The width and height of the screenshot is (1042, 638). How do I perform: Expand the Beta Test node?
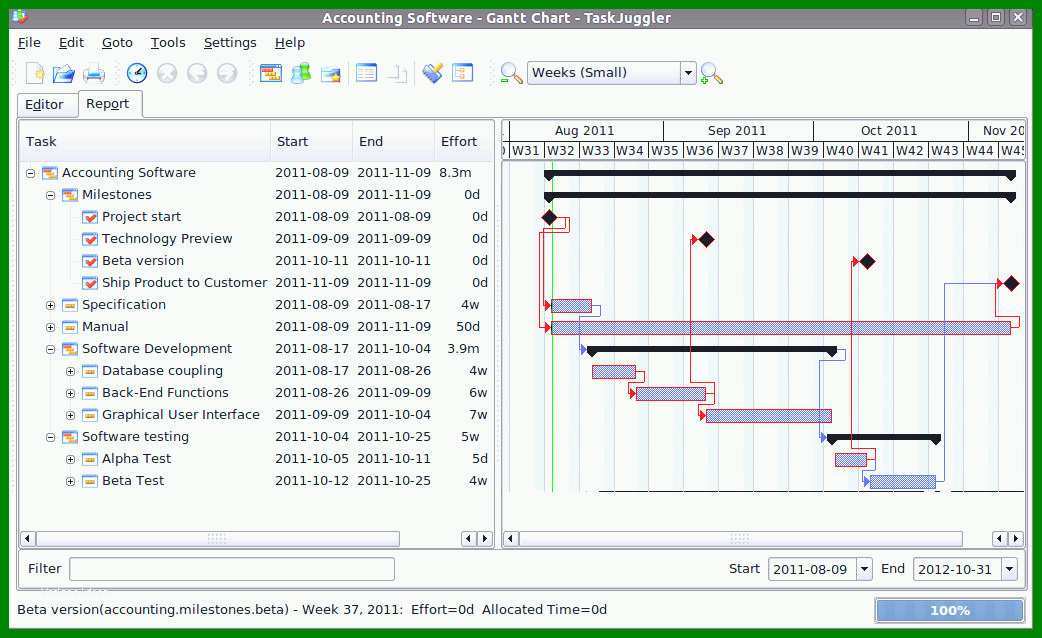click(70, 481)
